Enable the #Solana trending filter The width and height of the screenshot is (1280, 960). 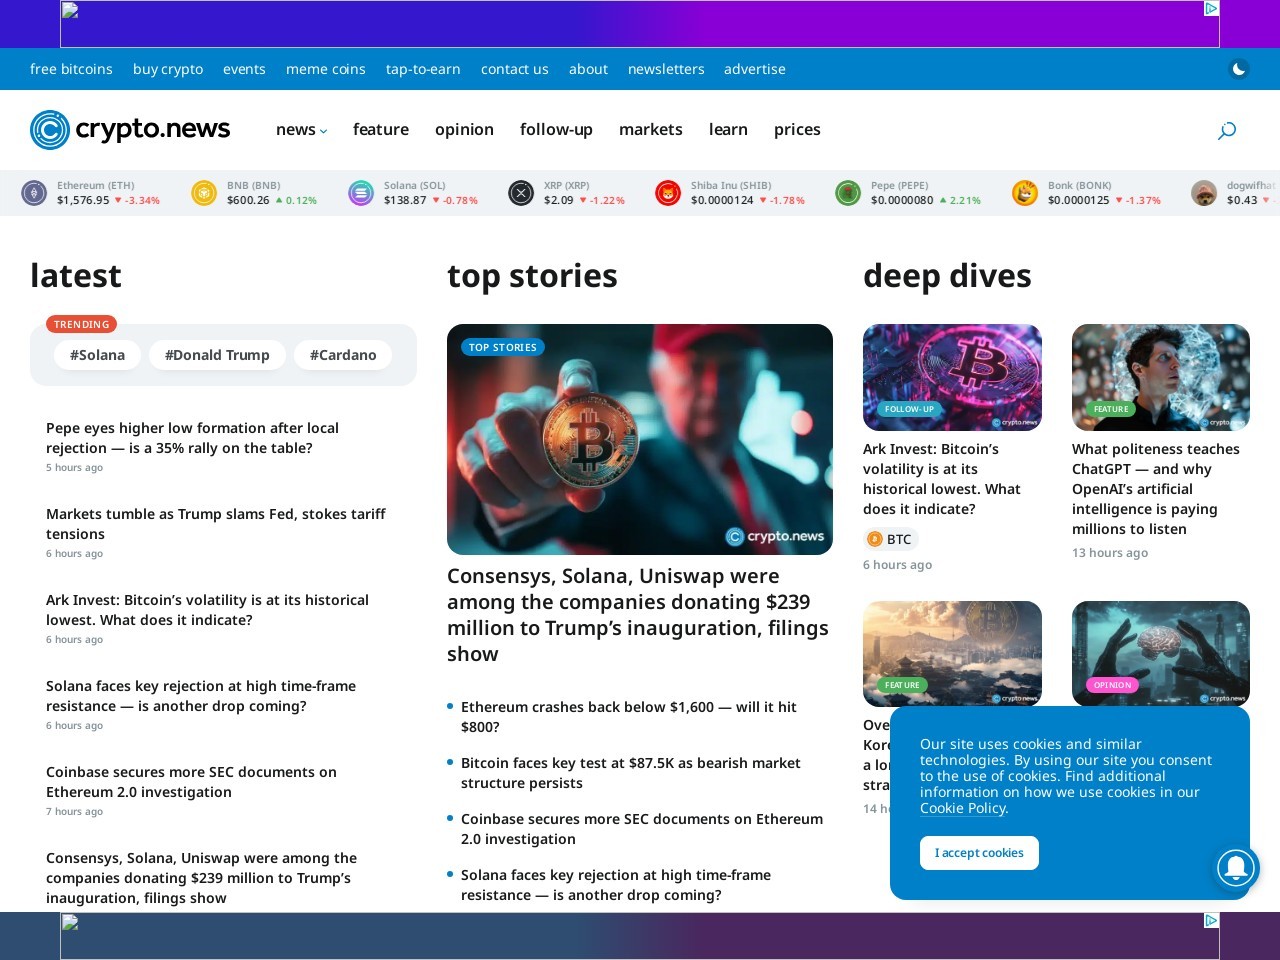(x=97, y=354)
